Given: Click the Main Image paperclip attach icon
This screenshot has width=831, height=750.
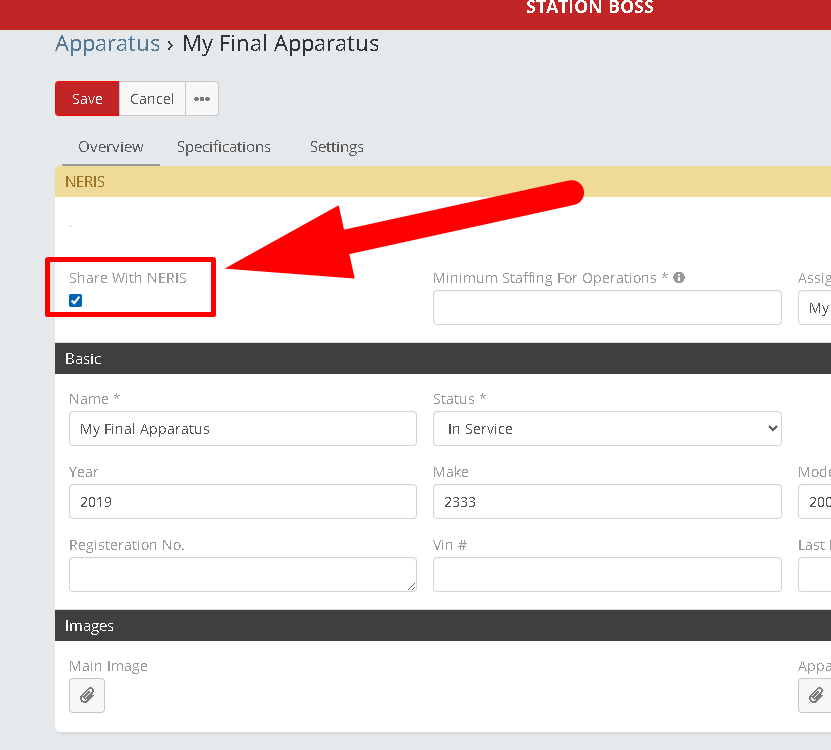Looking at the screenshot, I should point(87,695).
